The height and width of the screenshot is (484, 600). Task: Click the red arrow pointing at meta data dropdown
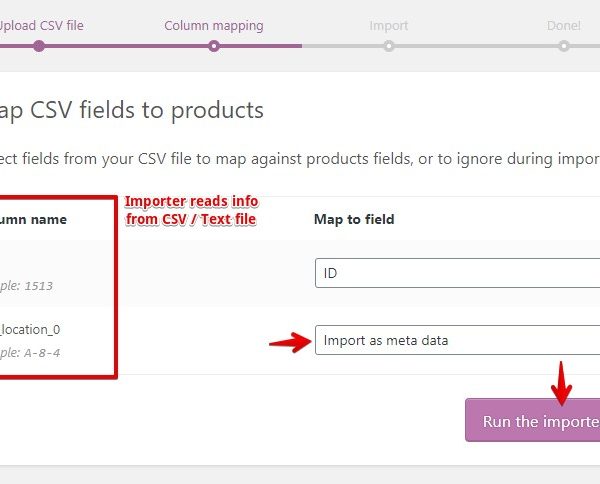[289, 342]
